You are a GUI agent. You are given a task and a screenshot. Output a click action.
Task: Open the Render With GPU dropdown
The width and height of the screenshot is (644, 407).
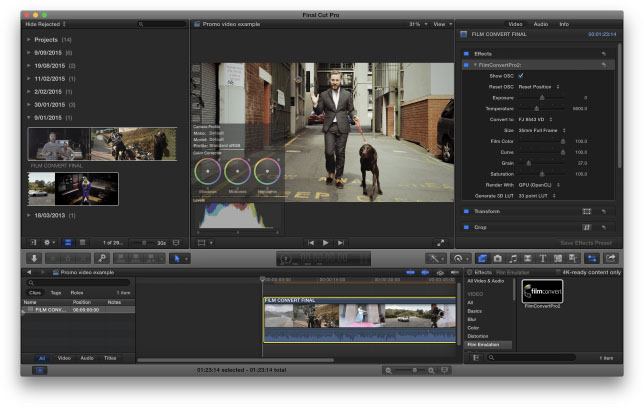tap(539, 185)
